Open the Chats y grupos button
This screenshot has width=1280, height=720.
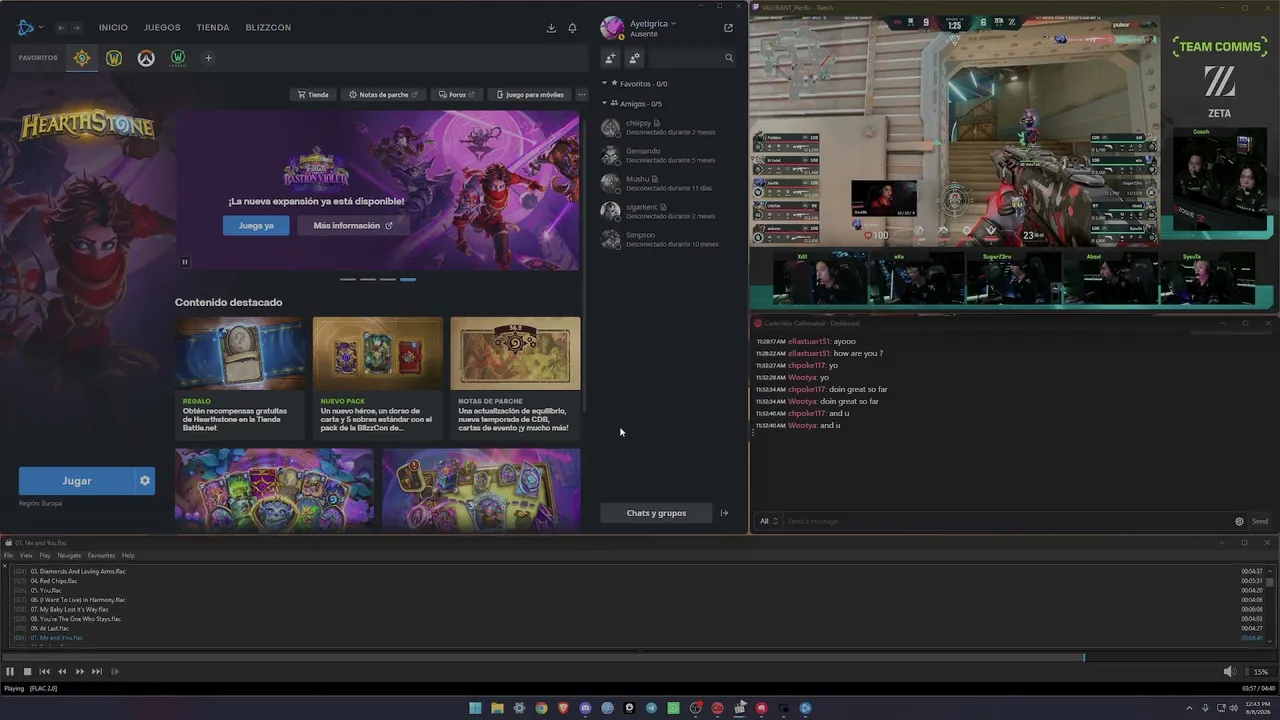[x=656, y=513]
